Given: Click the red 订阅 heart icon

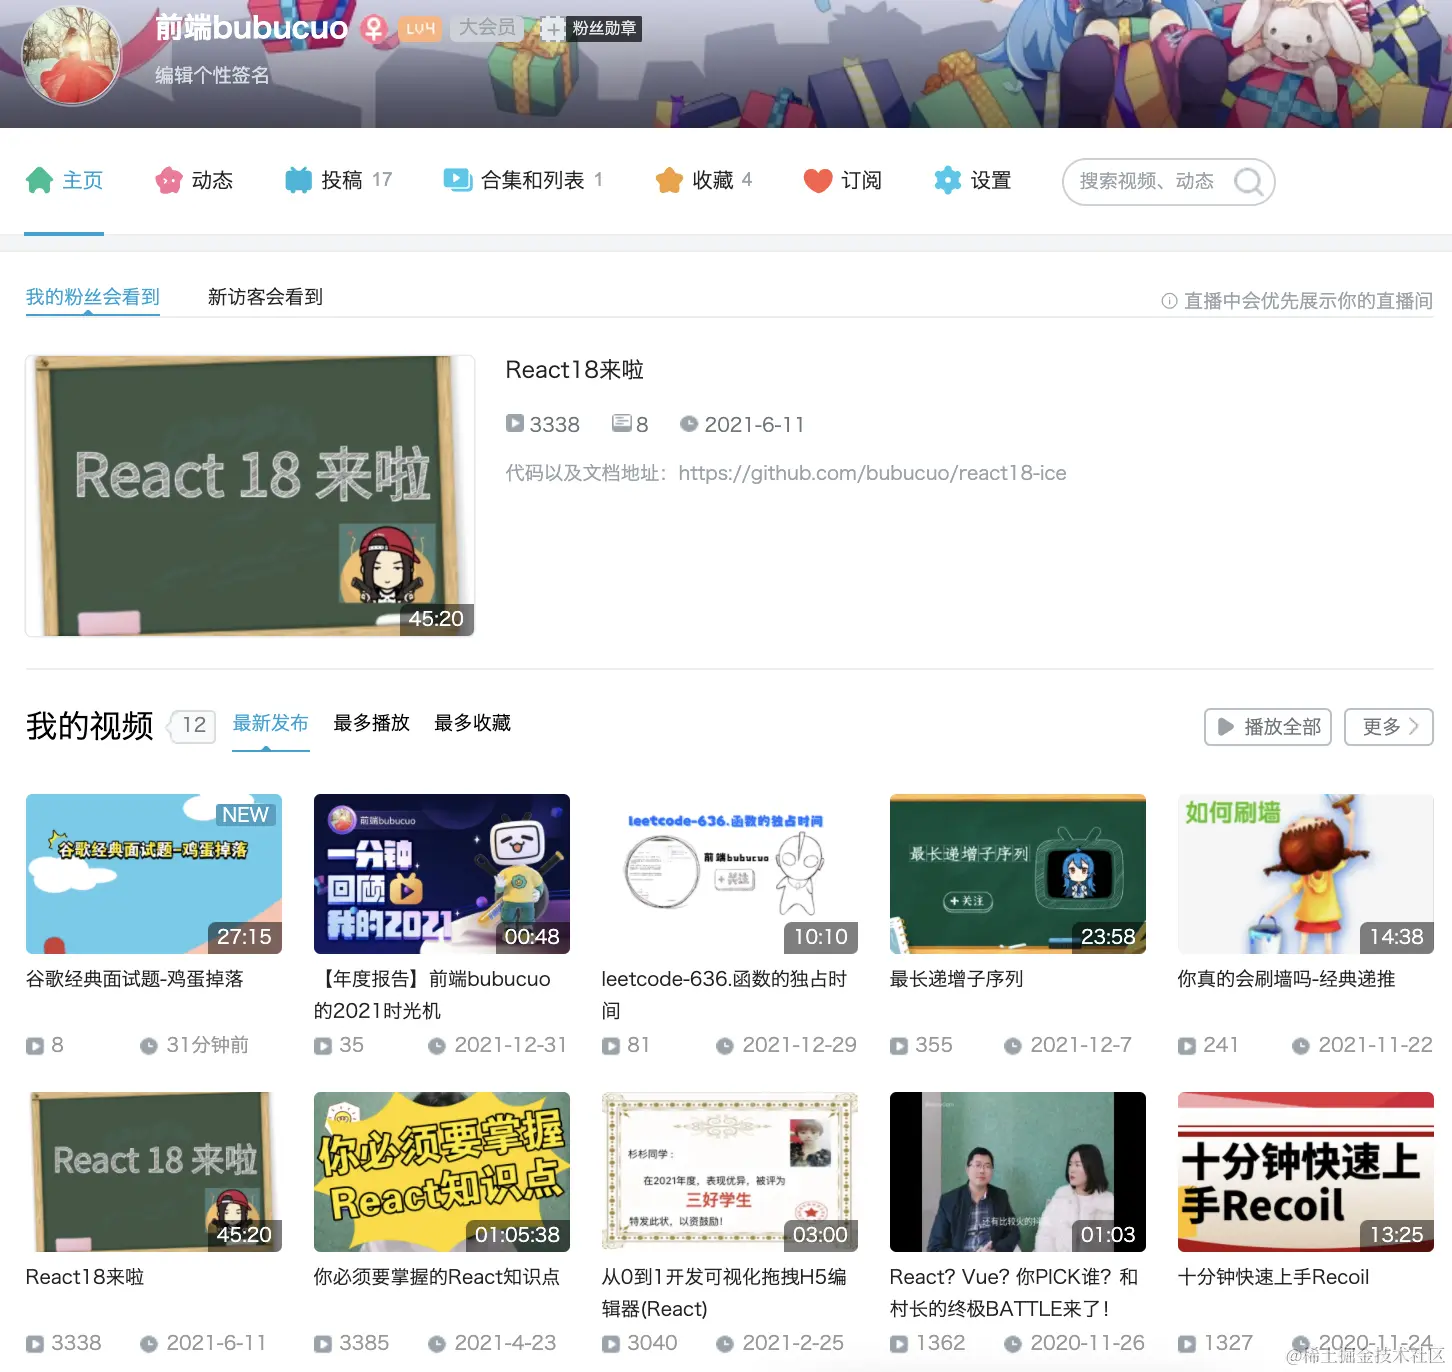Looking at the screenshot, I should (818, 180).
